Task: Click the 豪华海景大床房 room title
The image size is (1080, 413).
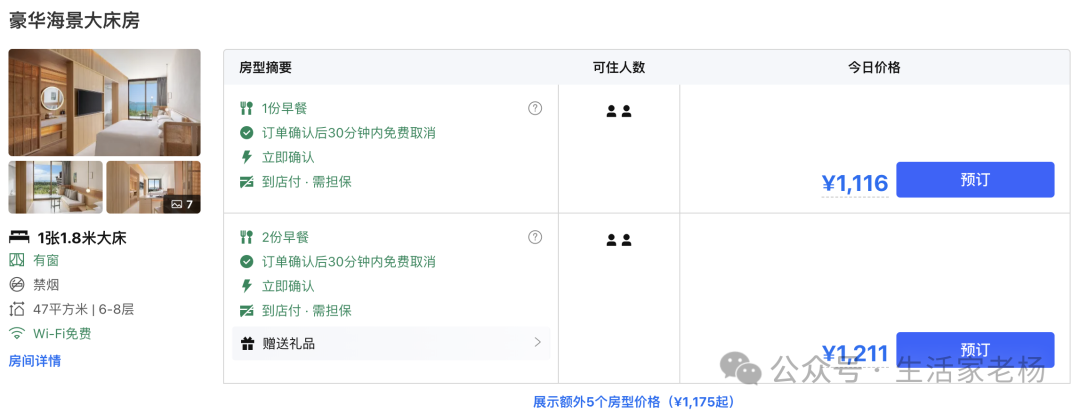Action: pos(74,20)
